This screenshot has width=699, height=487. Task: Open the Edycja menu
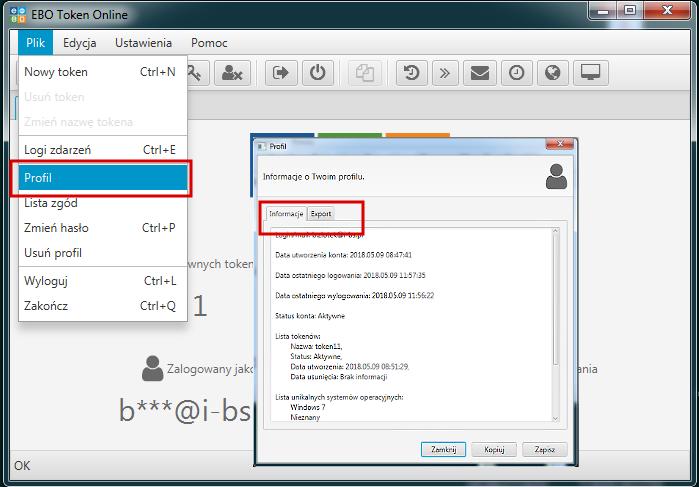[80, 43]
